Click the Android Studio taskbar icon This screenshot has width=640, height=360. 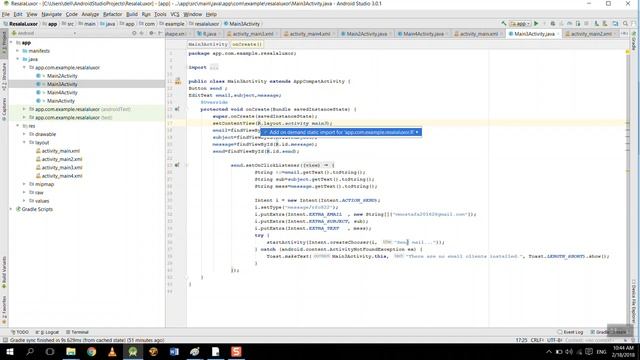[x=133, y=351]
